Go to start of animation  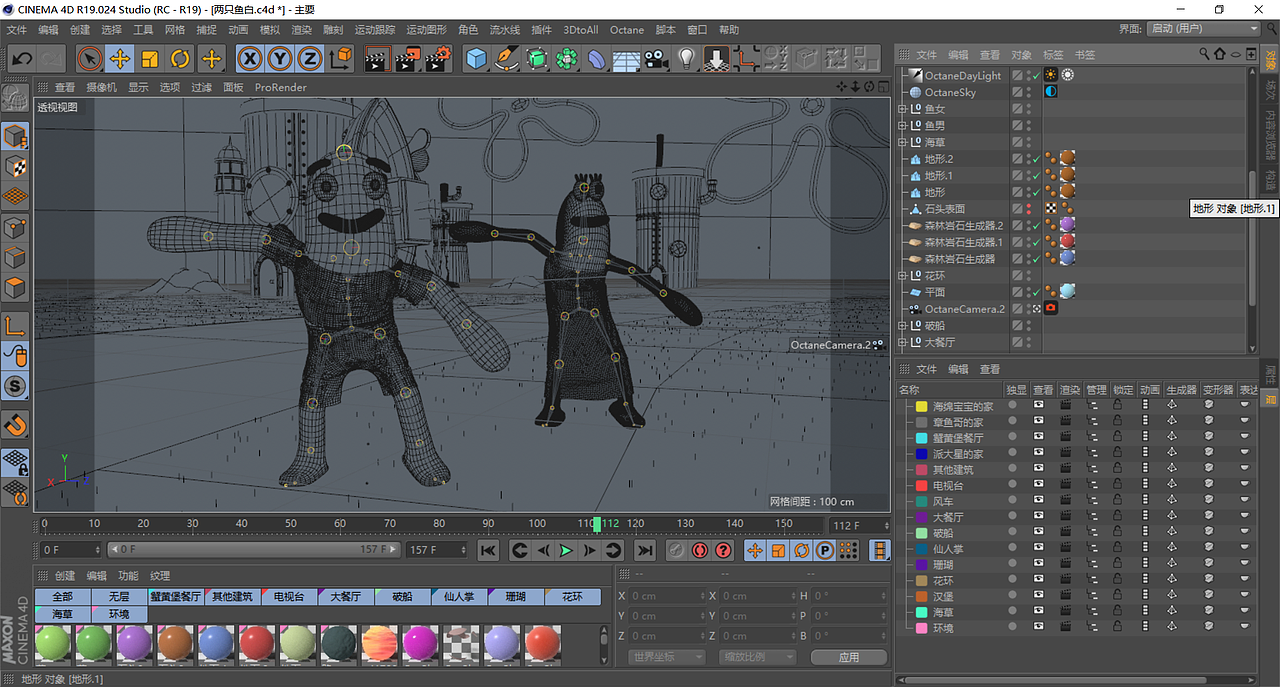point(488,550)
